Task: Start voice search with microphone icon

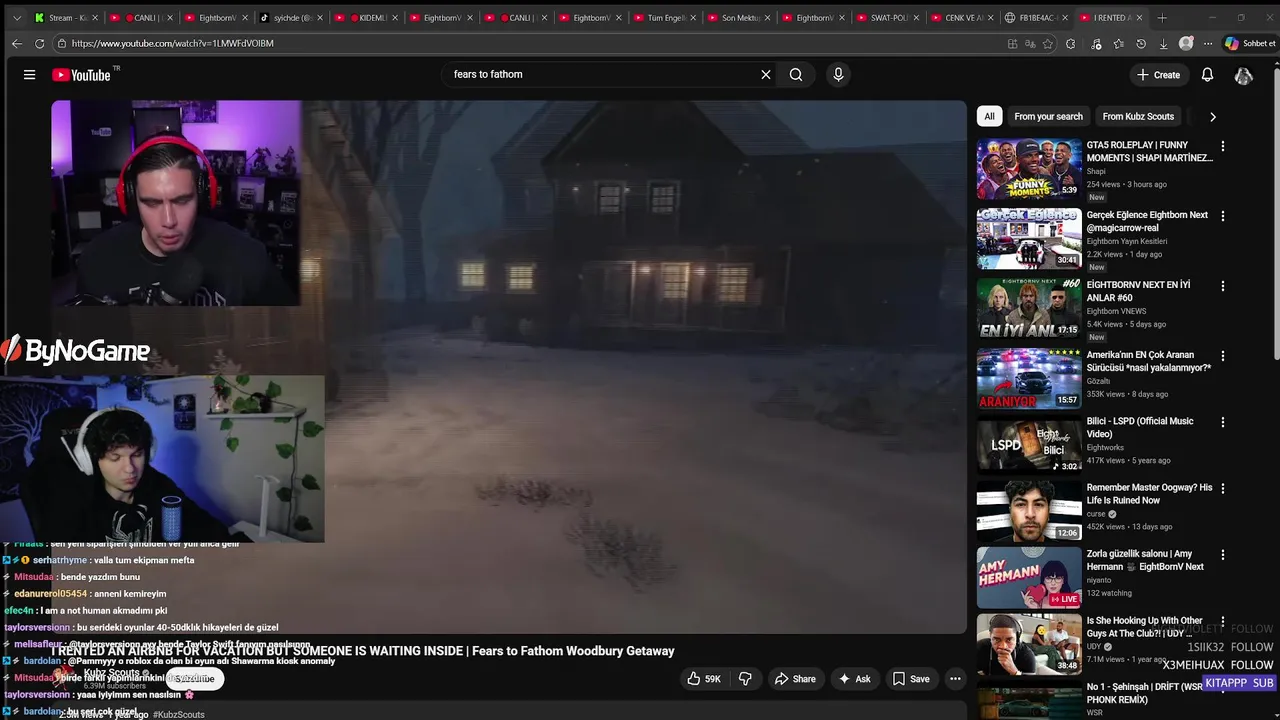Action: click(x=838, y=74)
